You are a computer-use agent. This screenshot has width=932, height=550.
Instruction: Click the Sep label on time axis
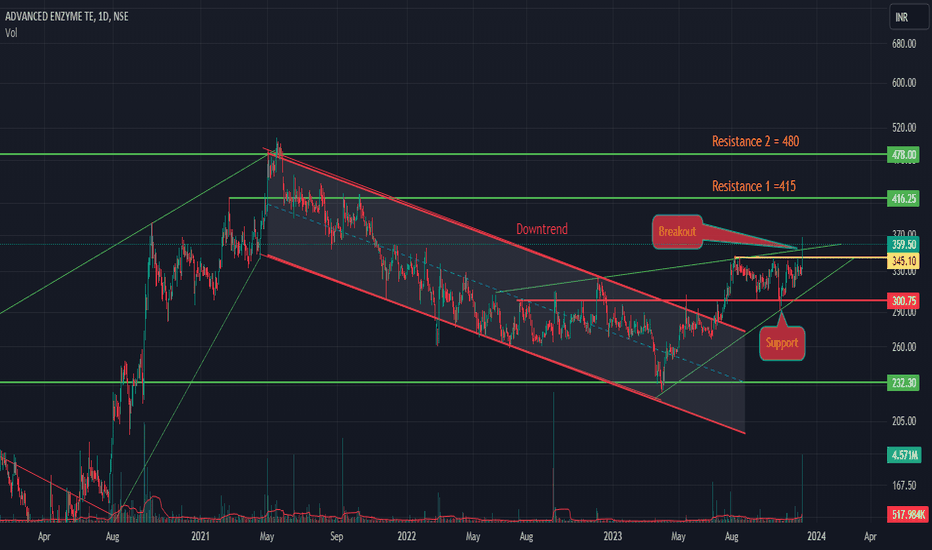click(336, 536)
